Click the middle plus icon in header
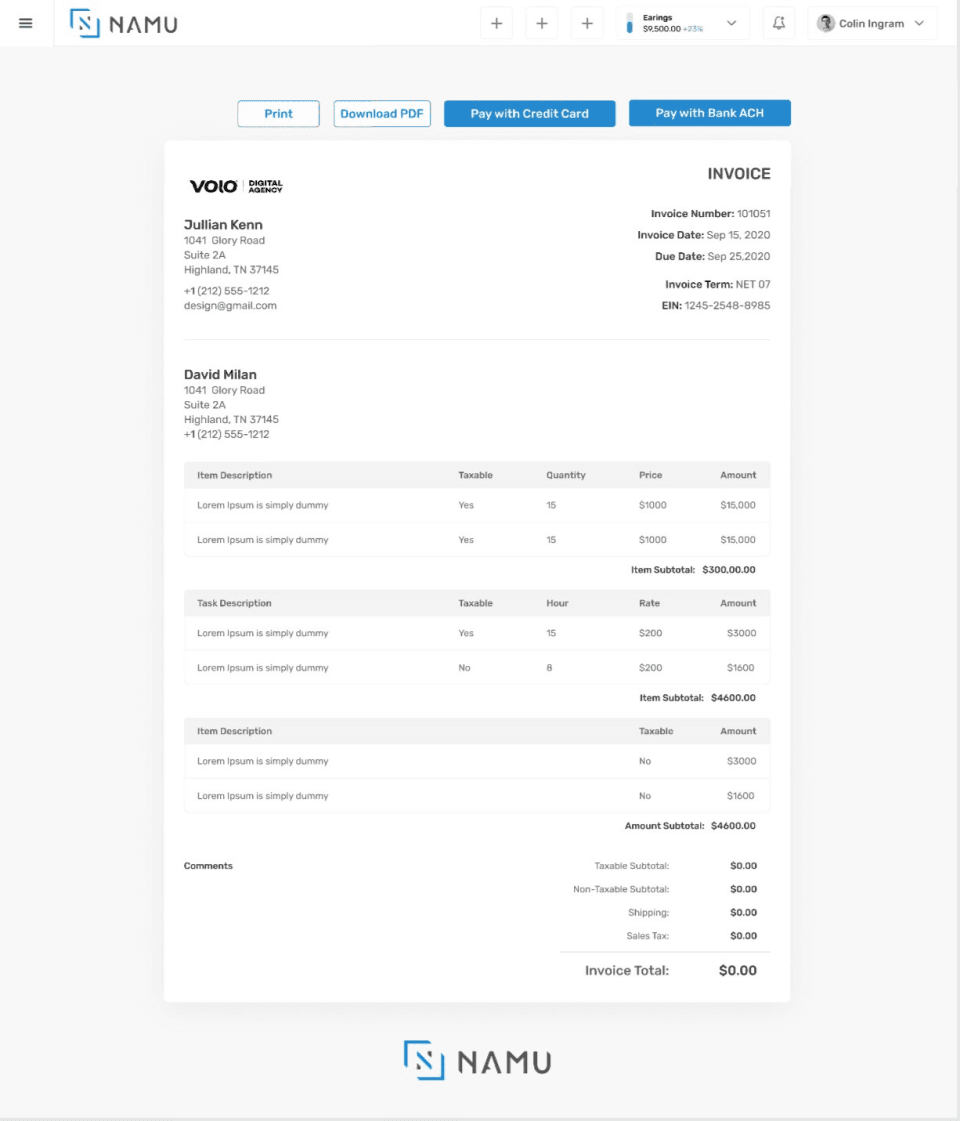 (542, 24)
